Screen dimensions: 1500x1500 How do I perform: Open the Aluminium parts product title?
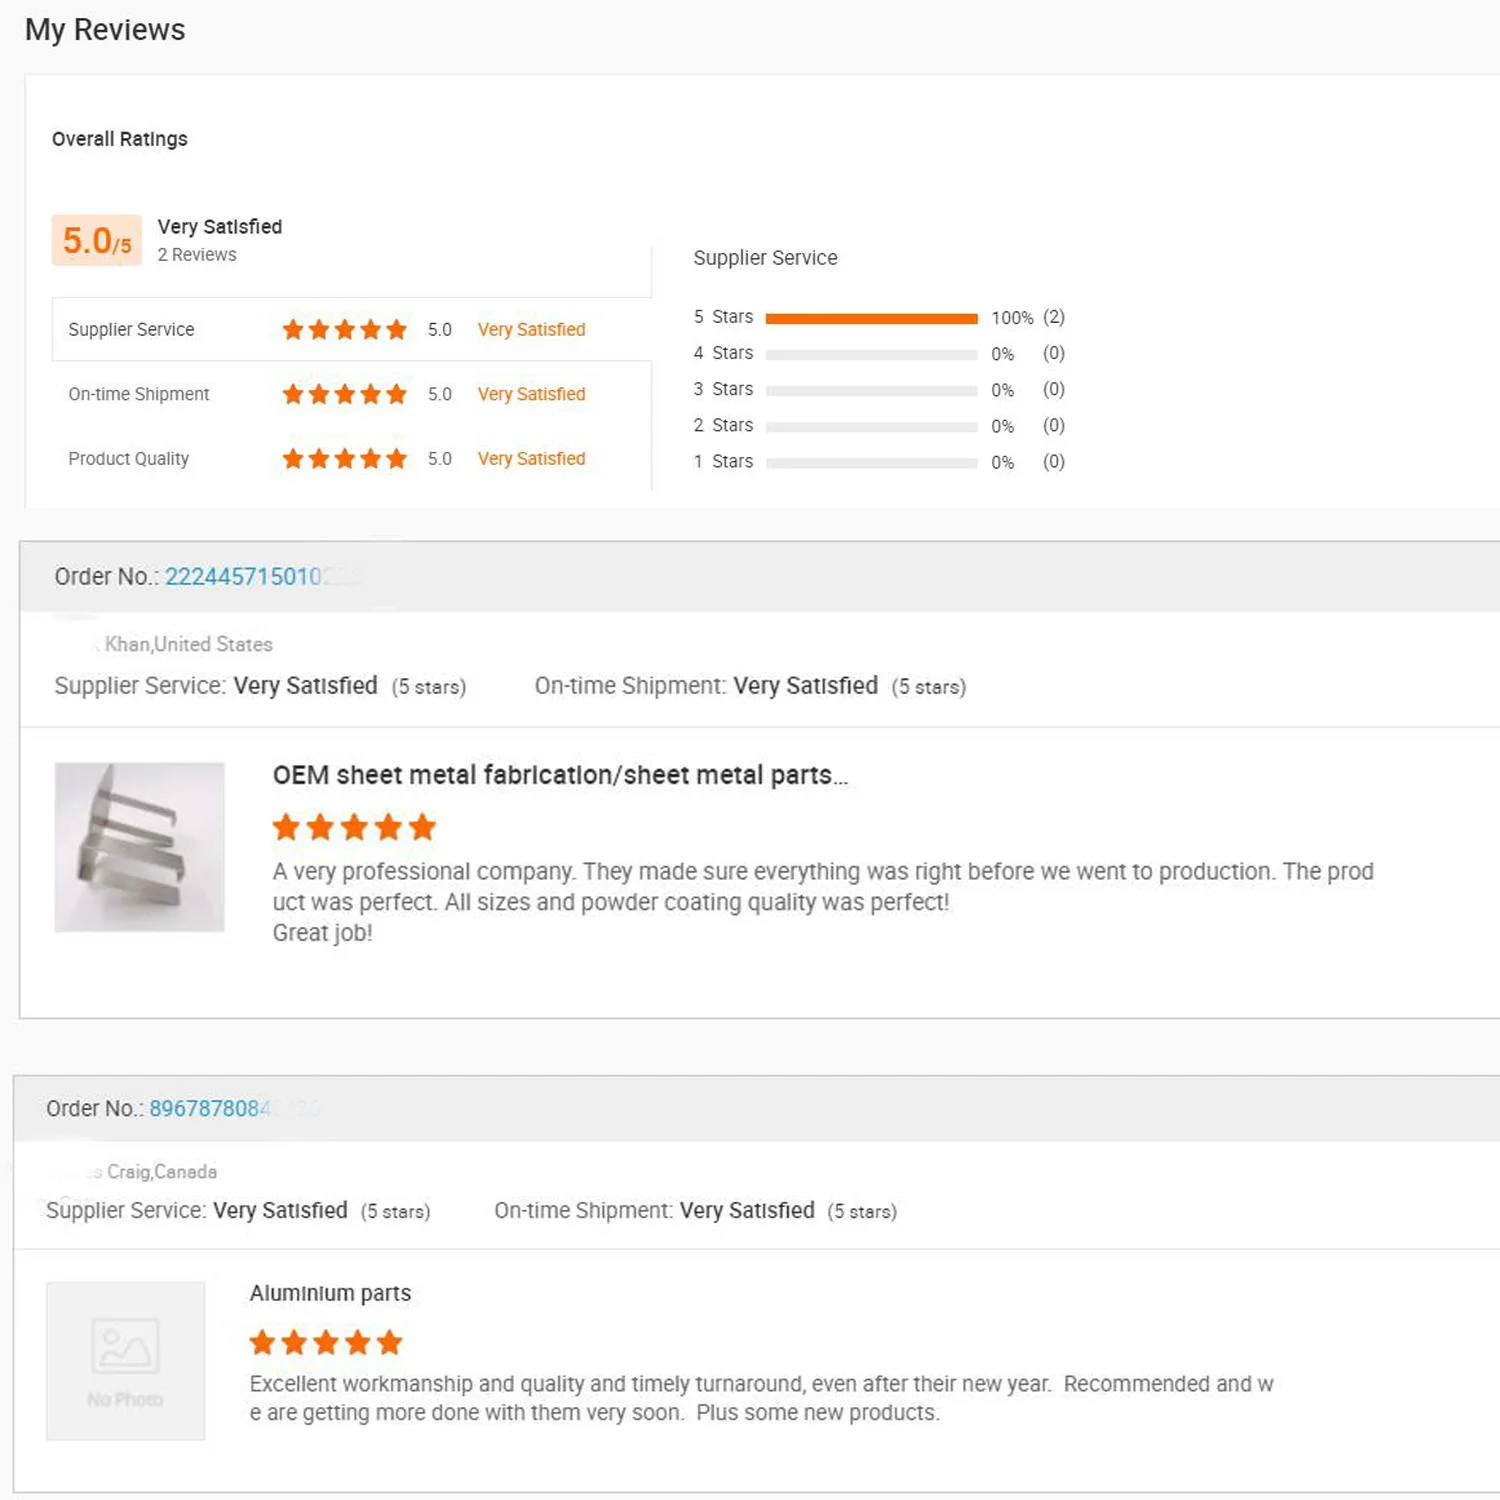point(330,1293)
